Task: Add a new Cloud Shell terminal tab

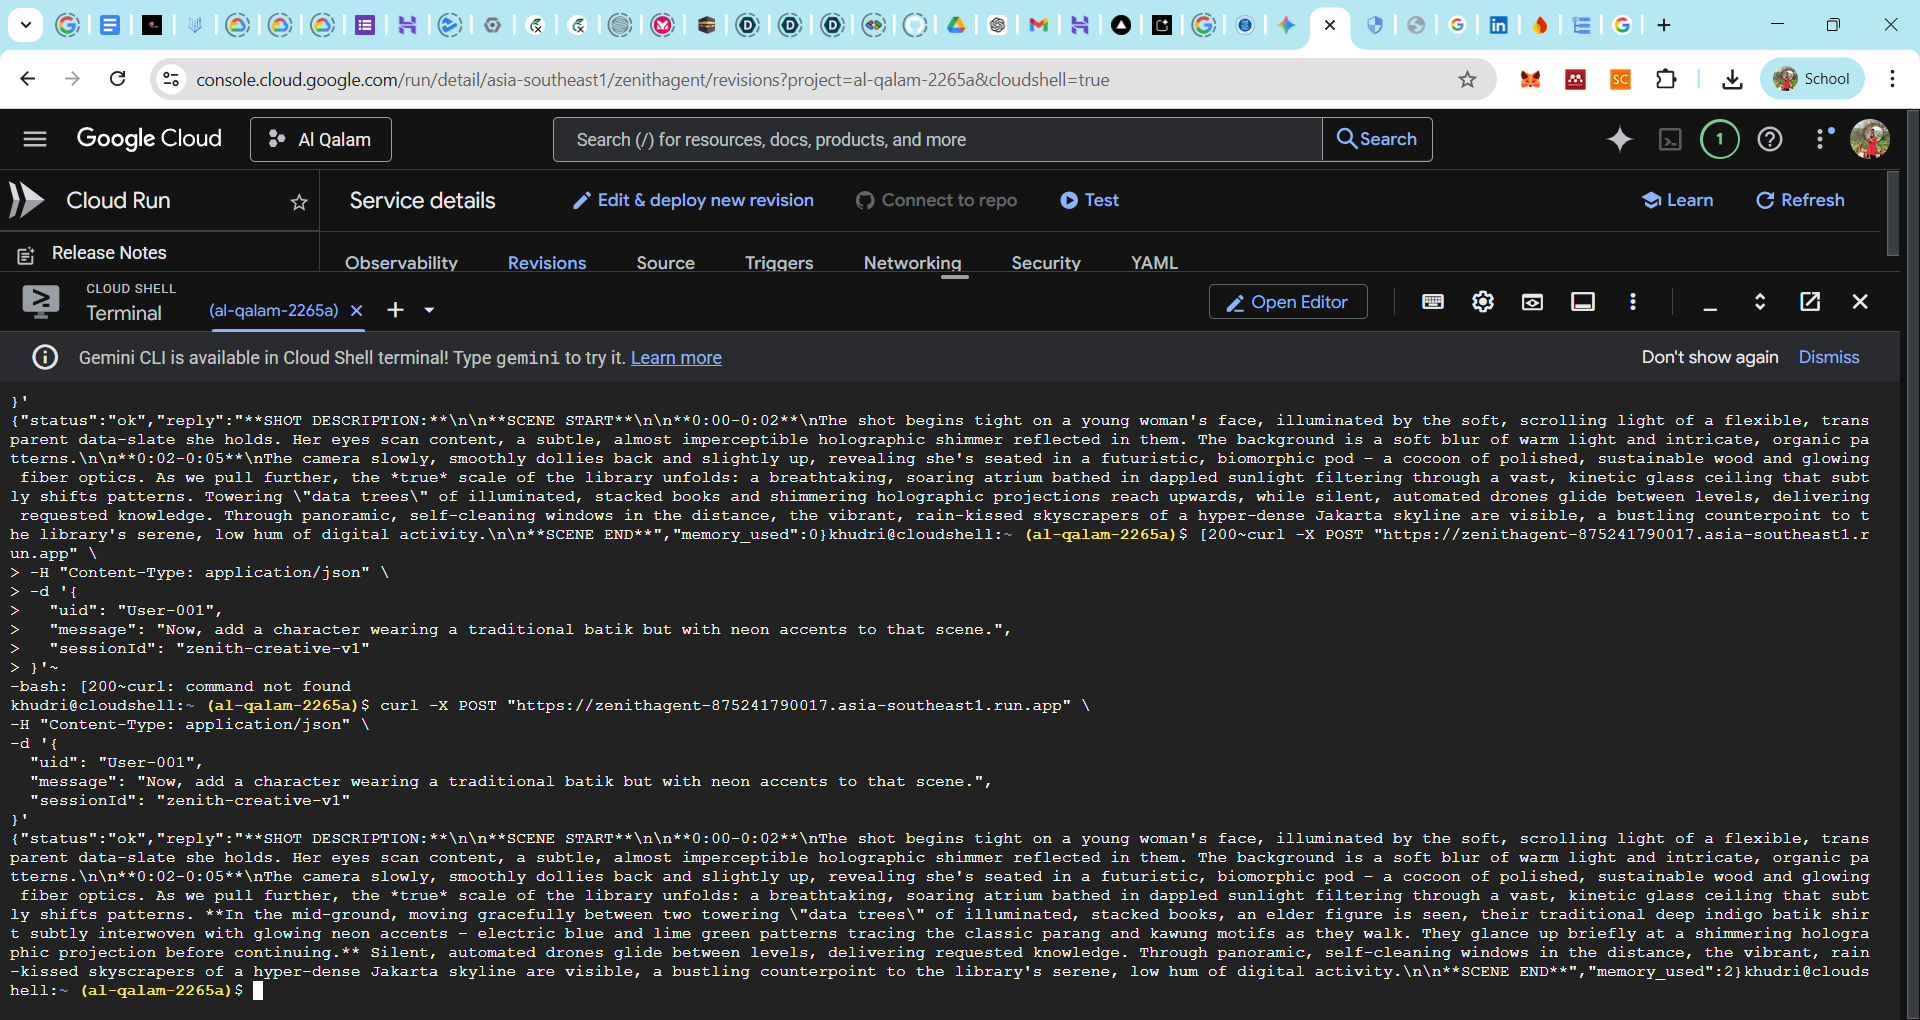Action: click(x=396, y=310)
